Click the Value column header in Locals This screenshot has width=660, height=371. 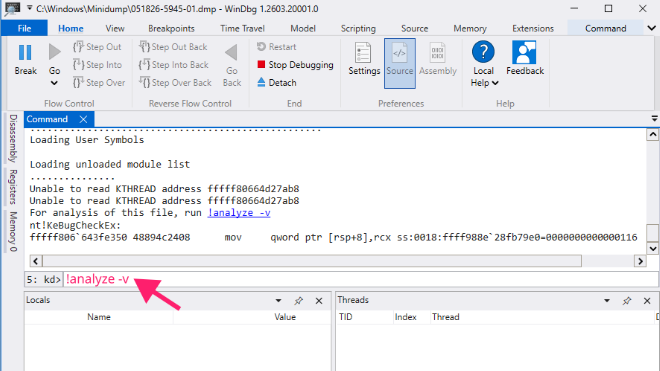coord(285,317)
